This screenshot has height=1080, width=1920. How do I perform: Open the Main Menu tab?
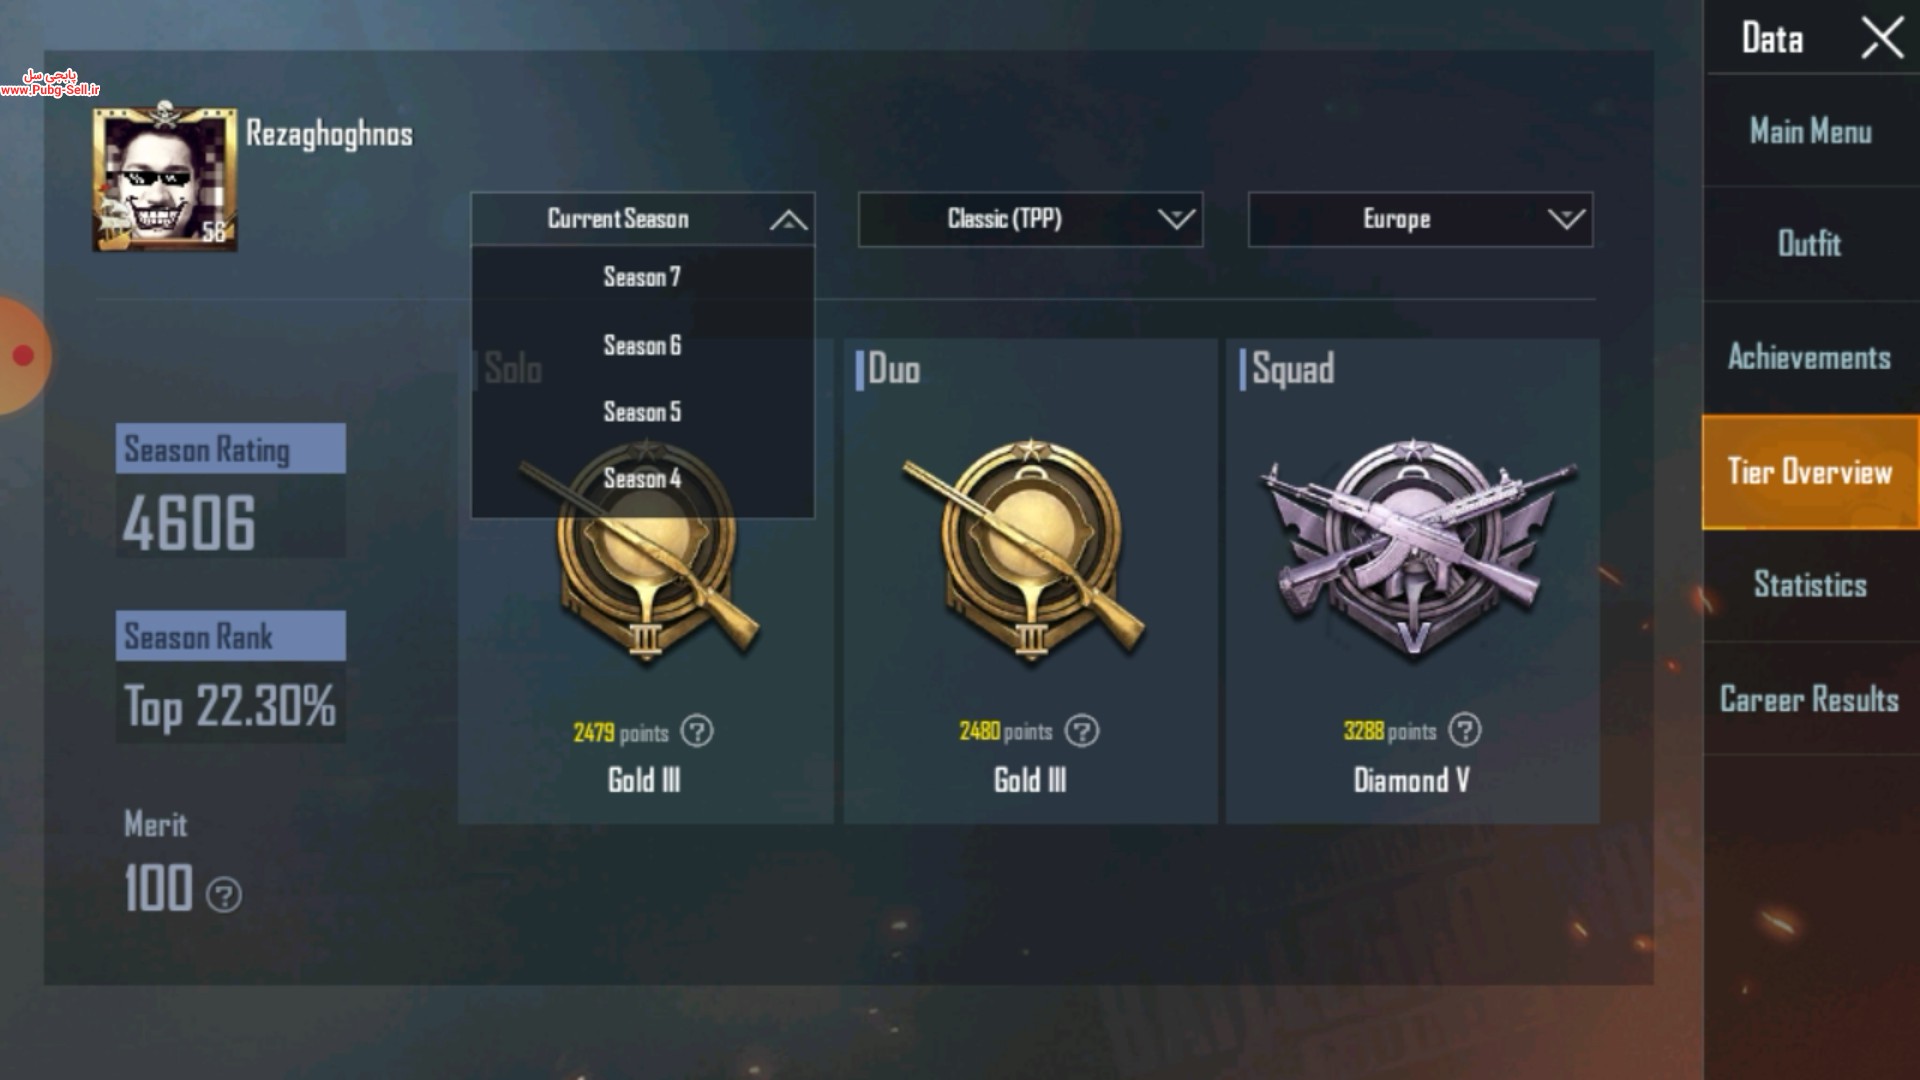pos(1811,131)
